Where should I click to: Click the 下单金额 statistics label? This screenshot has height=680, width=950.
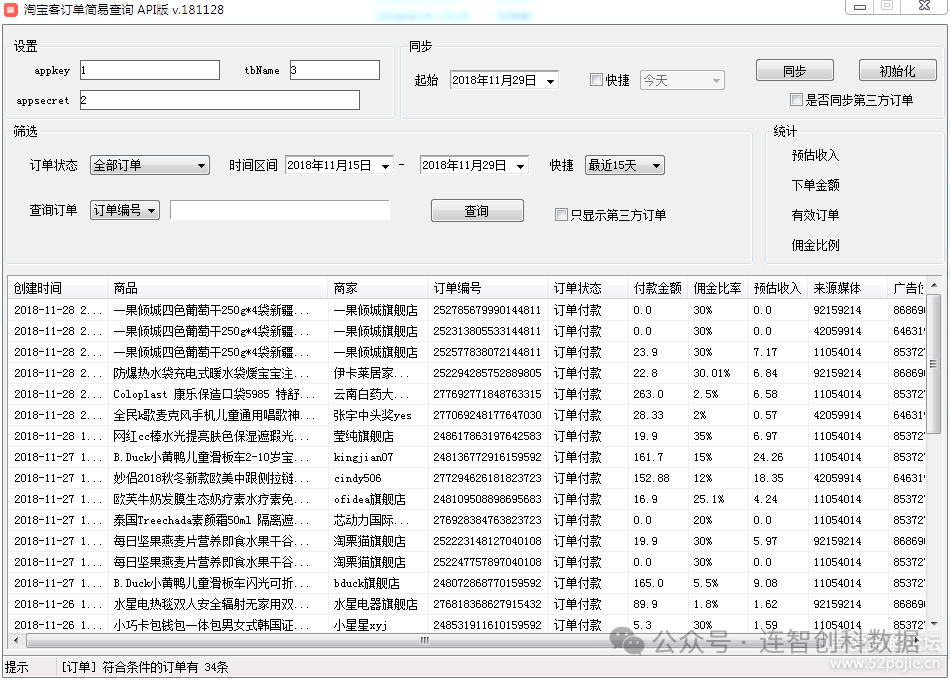815,185
